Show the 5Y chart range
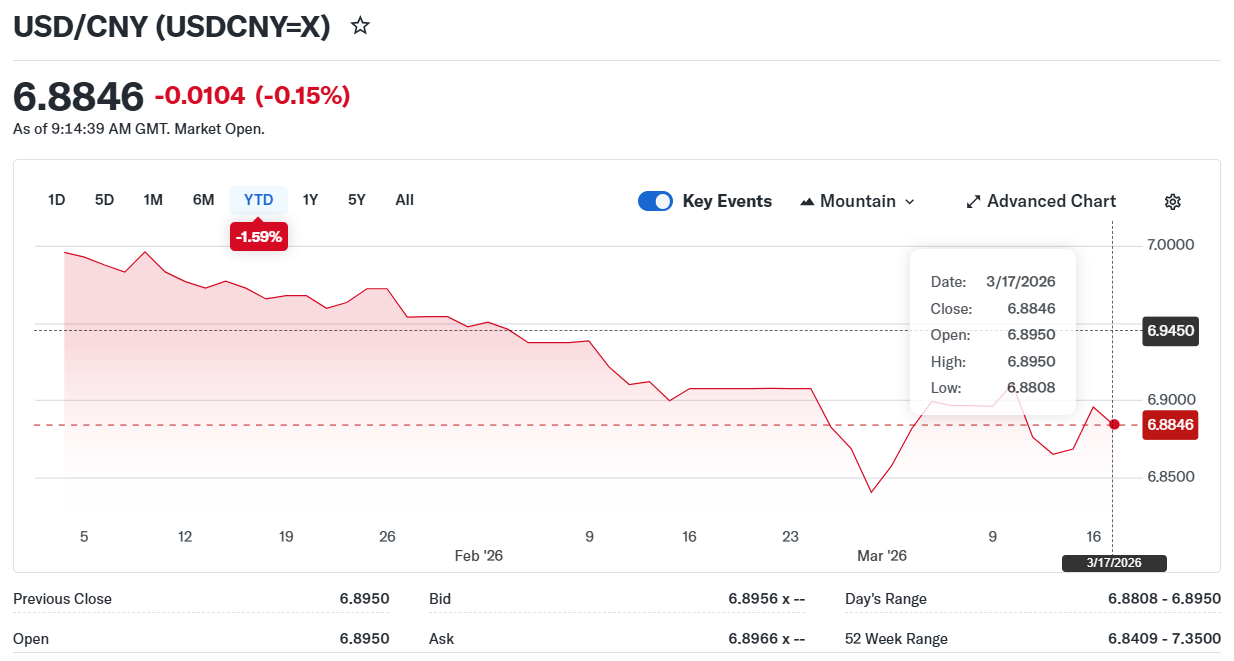The image size is (1234, 661). [357, 200]
